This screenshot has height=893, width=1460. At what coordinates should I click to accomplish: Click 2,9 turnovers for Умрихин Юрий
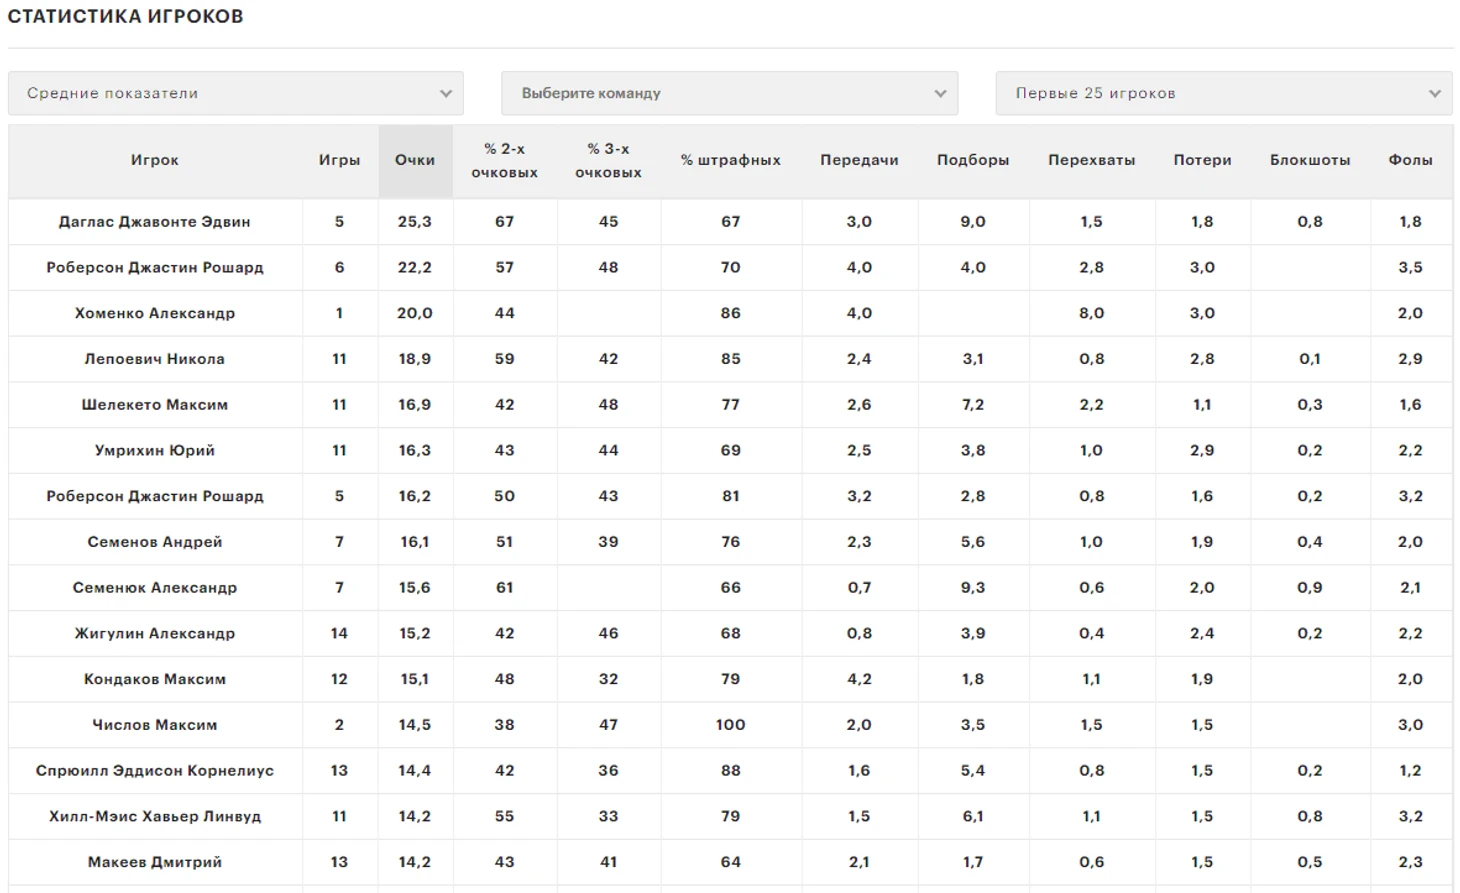(1202, 451)
